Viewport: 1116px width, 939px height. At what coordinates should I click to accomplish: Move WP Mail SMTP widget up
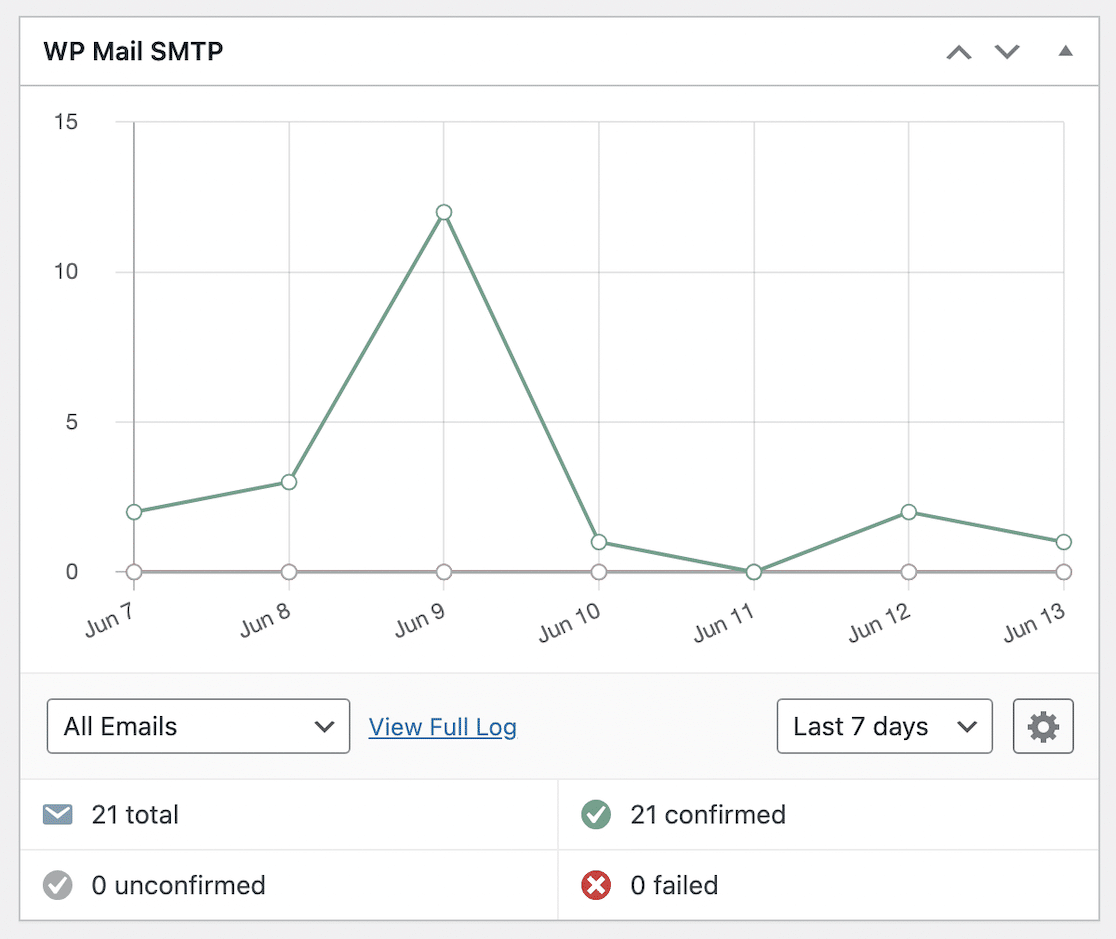click(x=959, y=52)
